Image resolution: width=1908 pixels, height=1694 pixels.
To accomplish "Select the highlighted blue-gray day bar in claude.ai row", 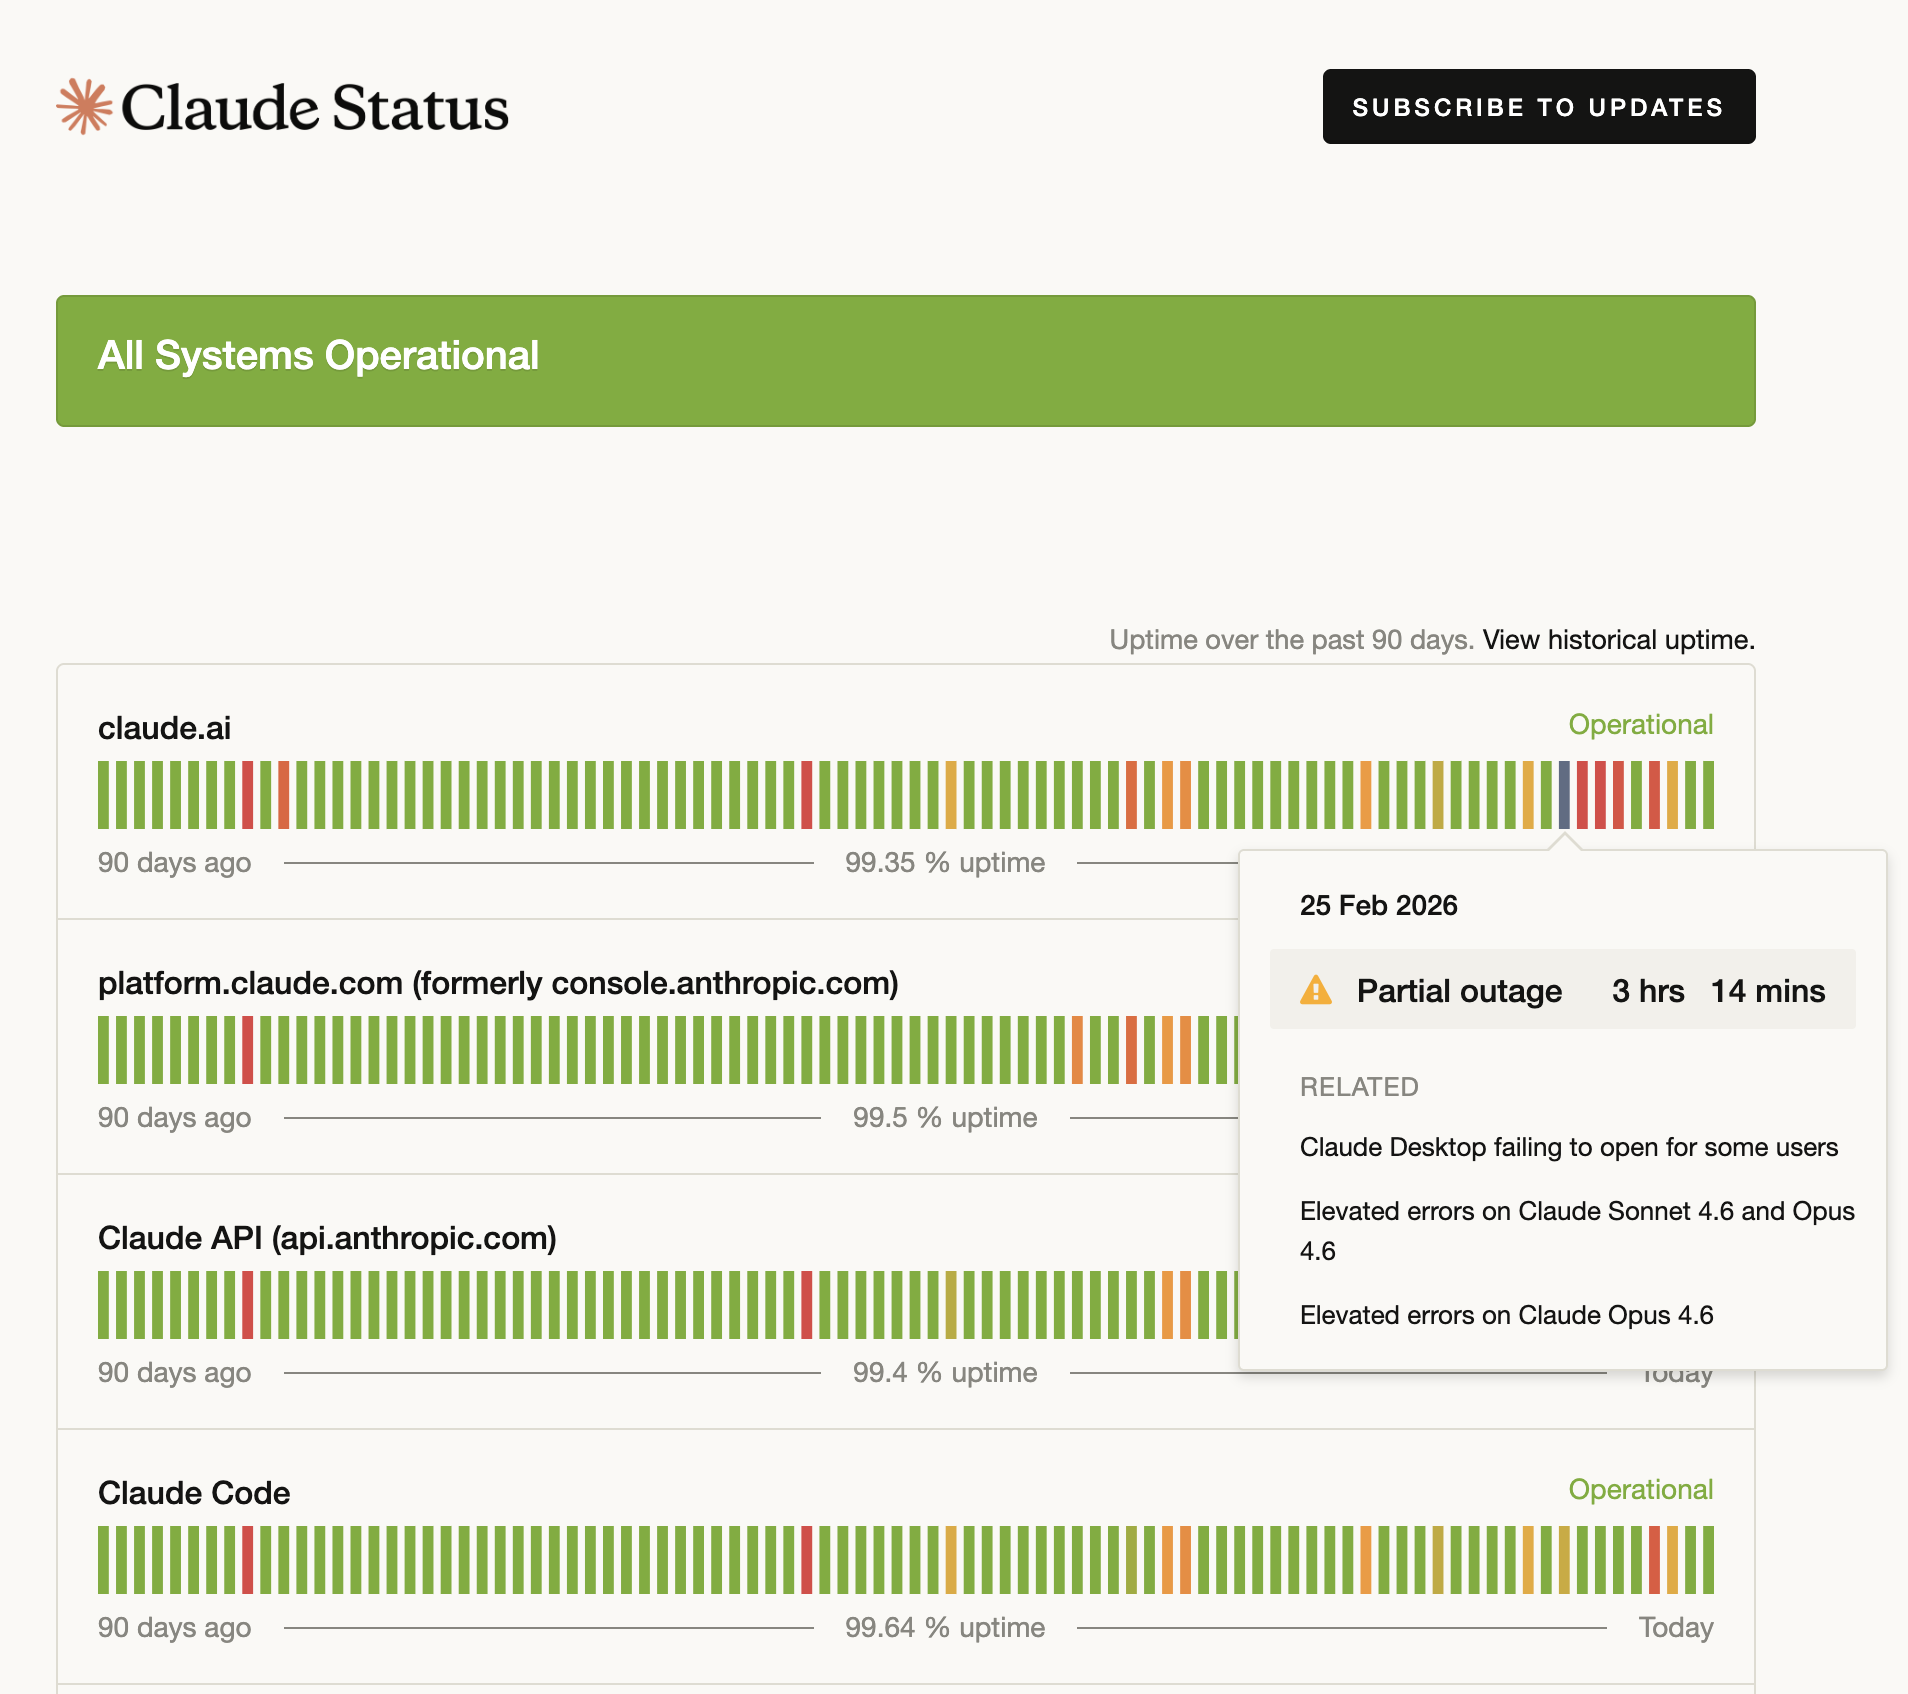I will (1564, 795).
